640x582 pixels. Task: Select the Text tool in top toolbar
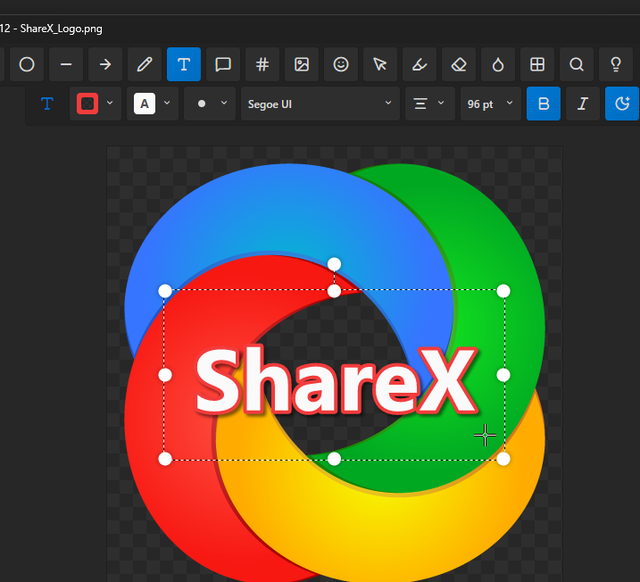coord(184,64)
